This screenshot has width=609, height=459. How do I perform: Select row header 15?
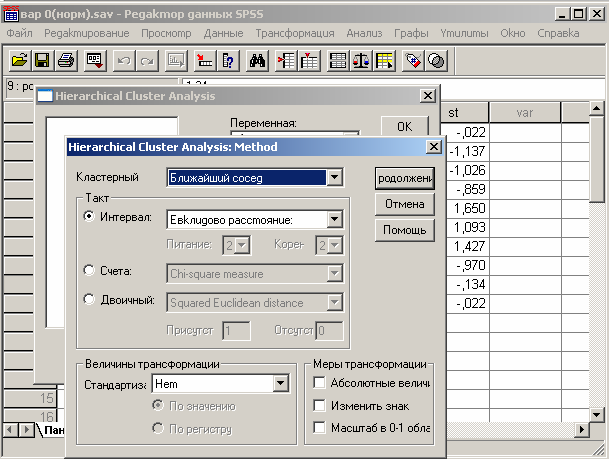point(30,398)
